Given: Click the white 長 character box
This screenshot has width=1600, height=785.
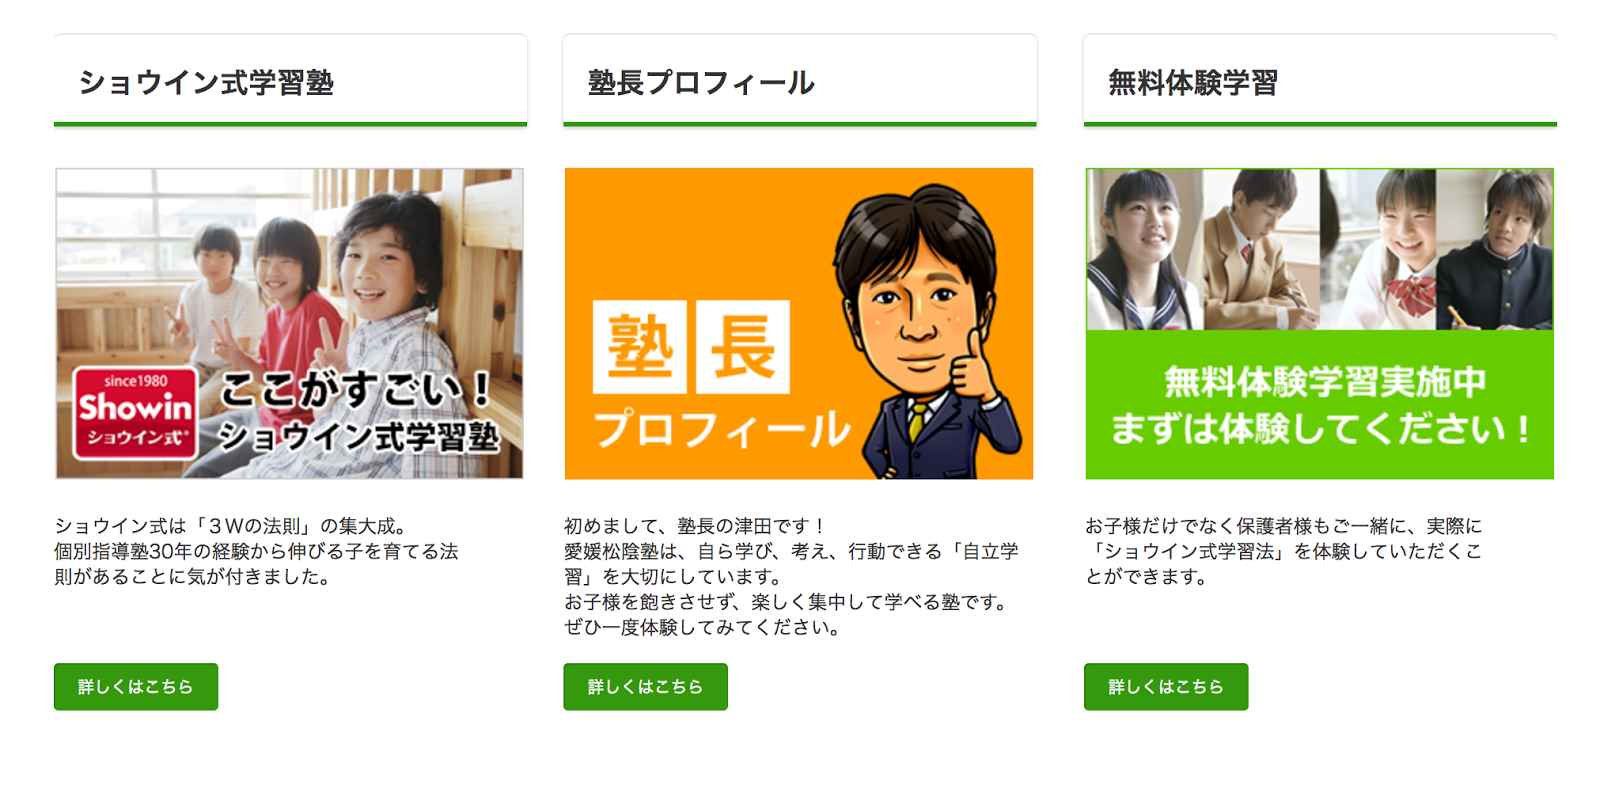Looking at the screenshot, I should pyautogui.click(x=743, y=347).
